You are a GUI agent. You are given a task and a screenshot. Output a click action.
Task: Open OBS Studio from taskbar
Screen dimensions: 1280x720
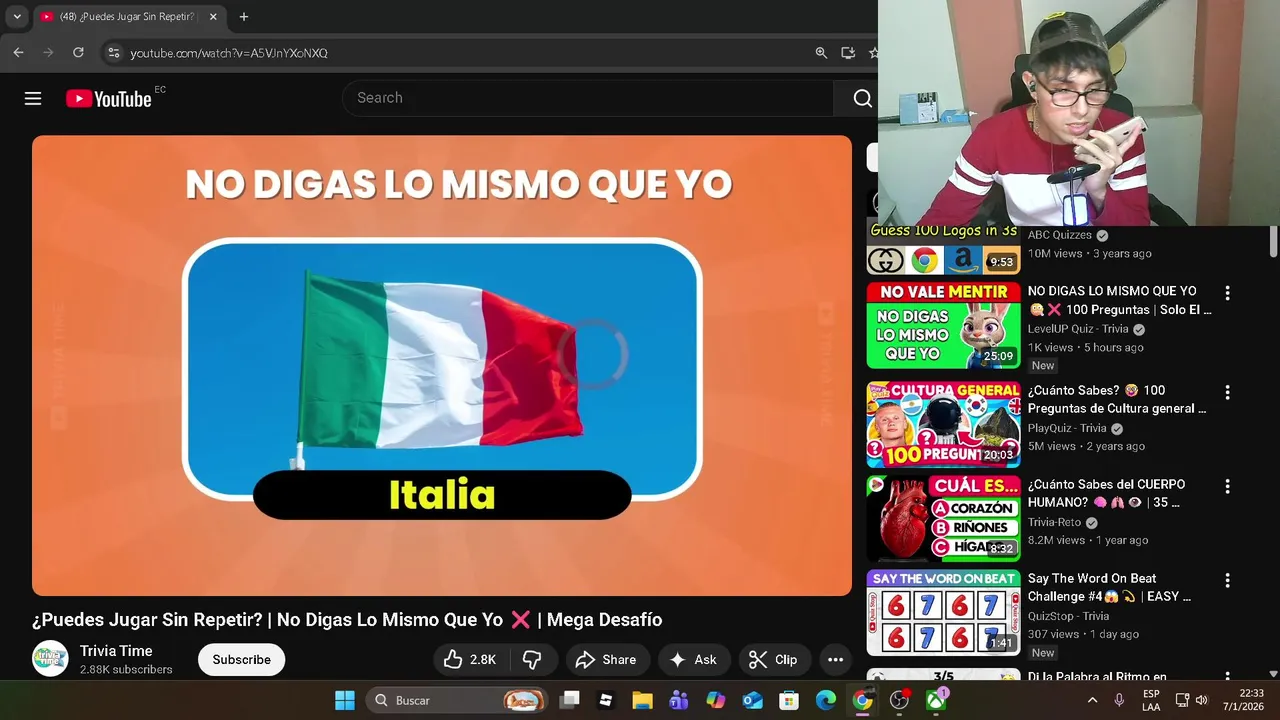(x=899, y=700)
